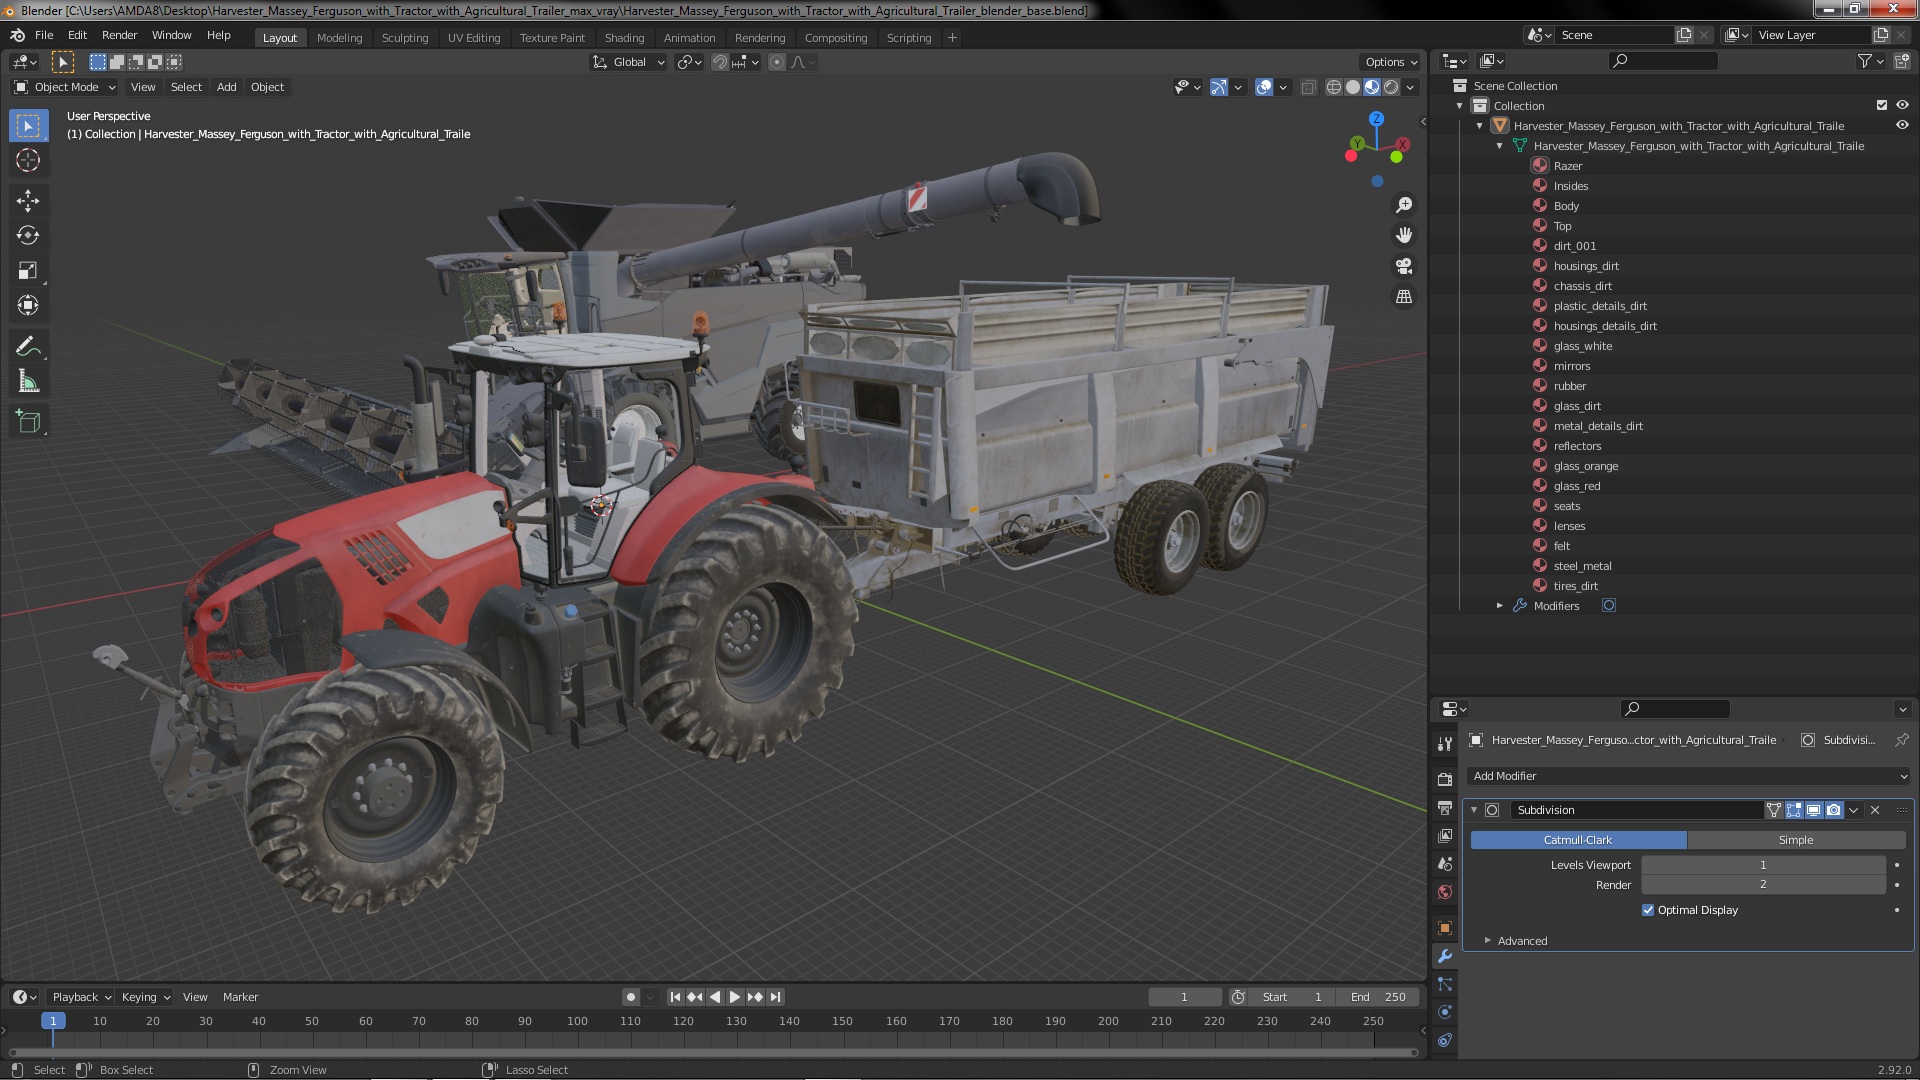Toggle viewport overlays
1920x1080 pixels.
pos(1264,87)
